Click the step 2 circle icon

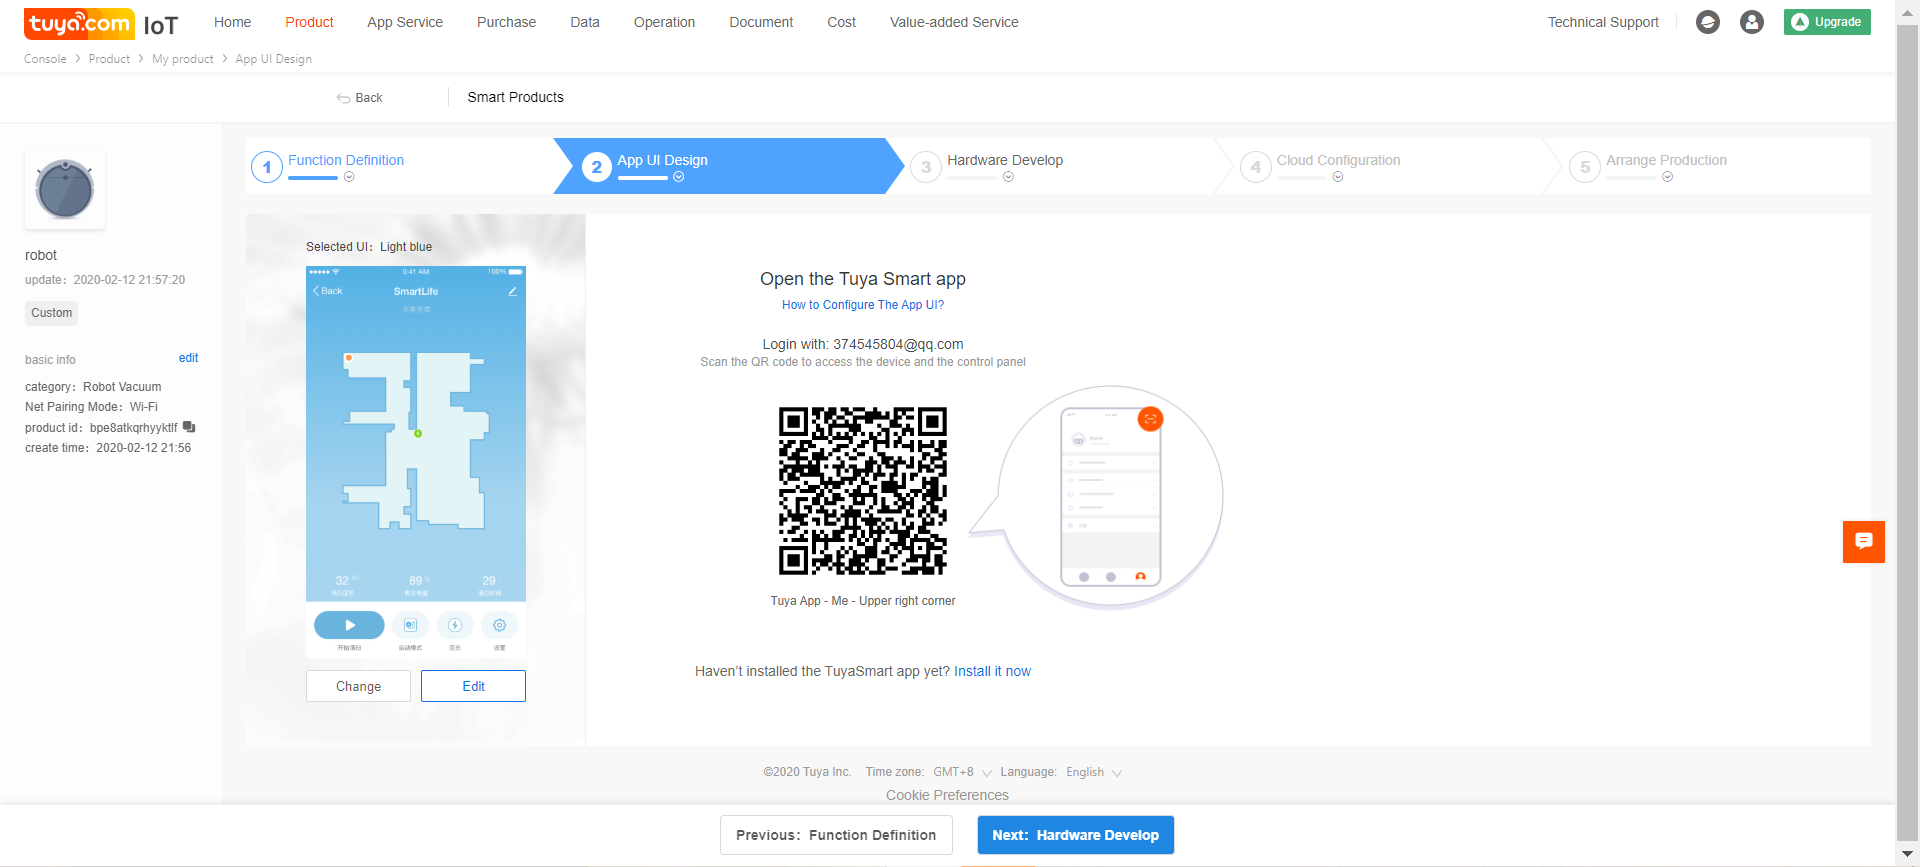[597, 167]
